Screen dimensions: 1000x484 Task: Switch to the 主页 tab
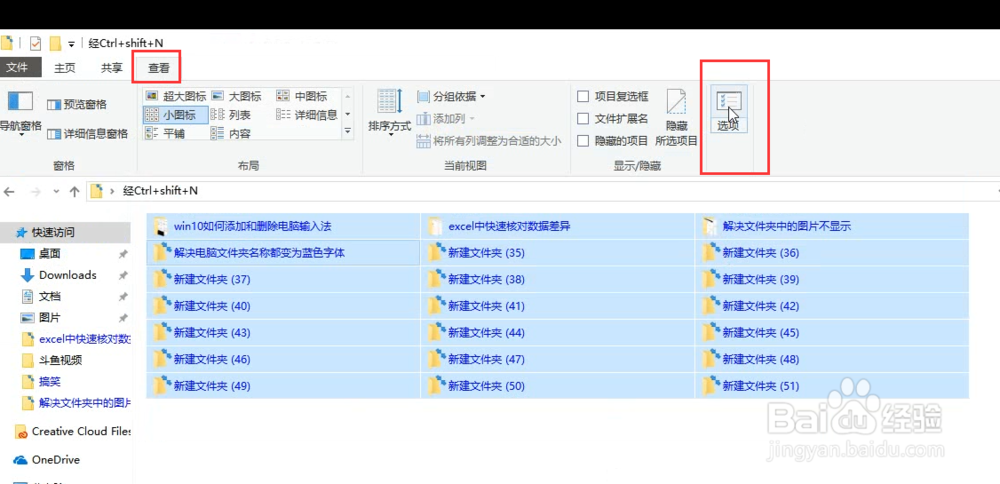click(64, 68)
